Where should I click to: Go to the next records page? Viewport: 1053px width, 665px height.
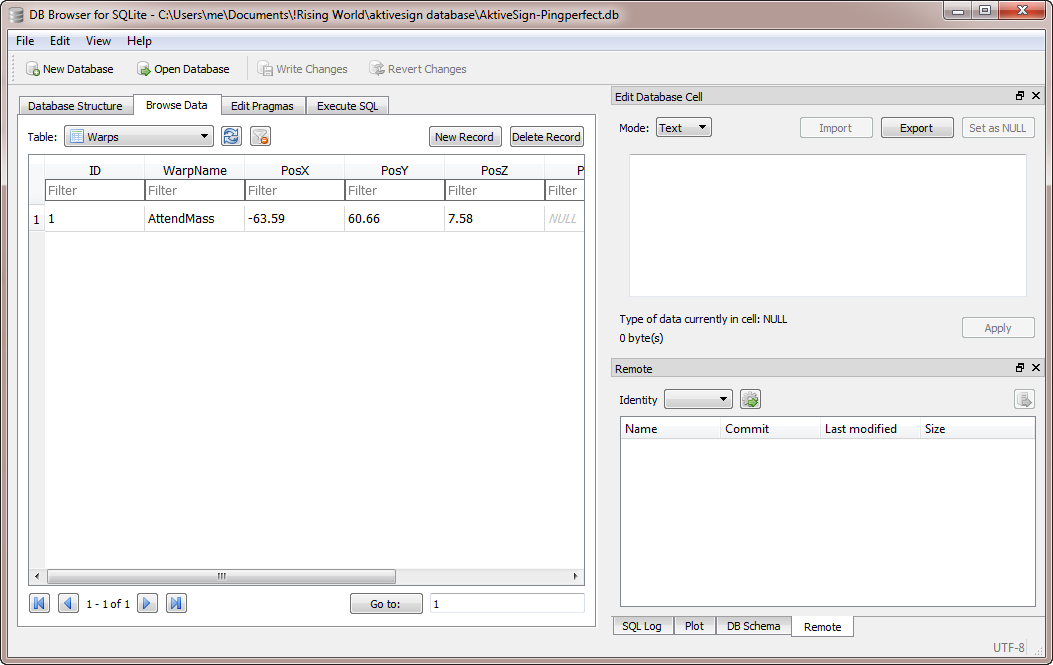pos(147,603)
